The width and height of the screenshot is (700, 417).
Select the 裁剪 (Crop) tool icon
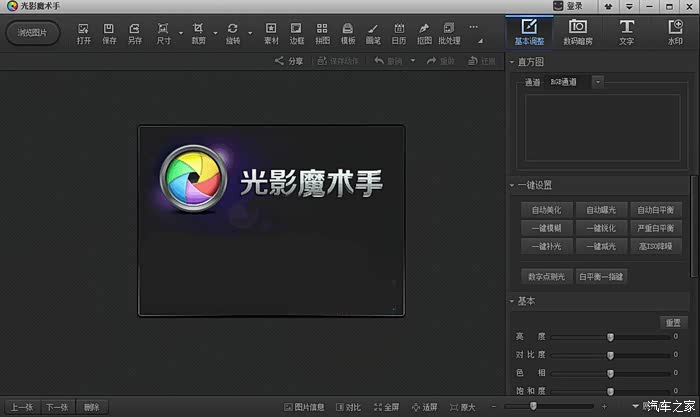click(x=199, y=32)
